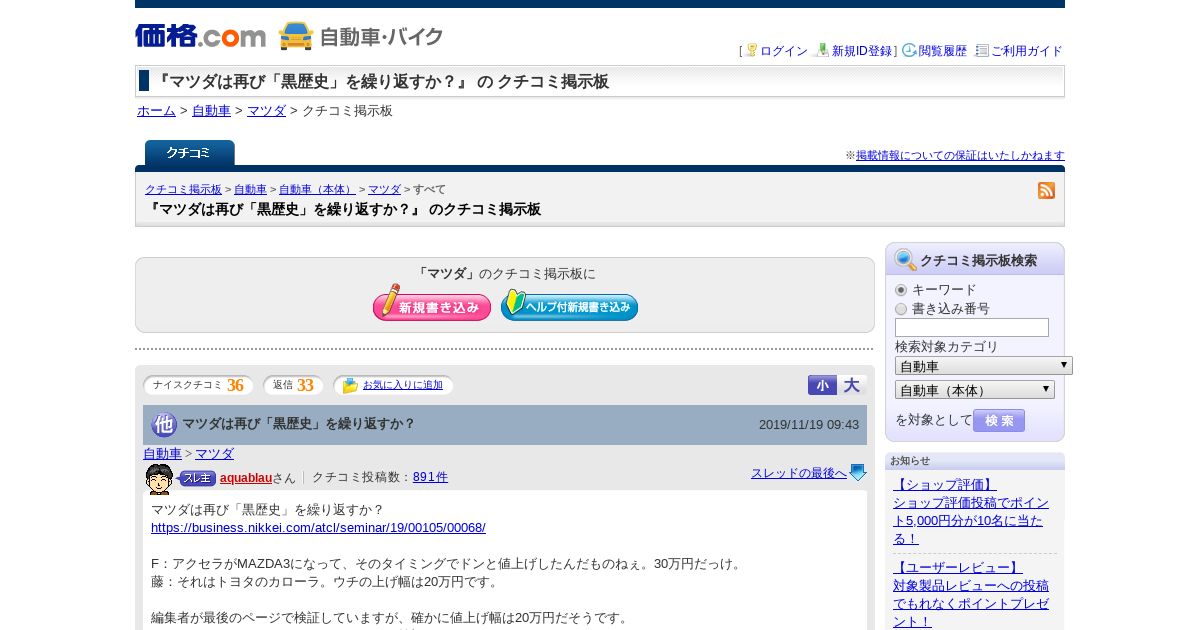This screenshot has height=630, width=1200.
Task: Open aquablau user profile link
Action: (x=246, y=478)
